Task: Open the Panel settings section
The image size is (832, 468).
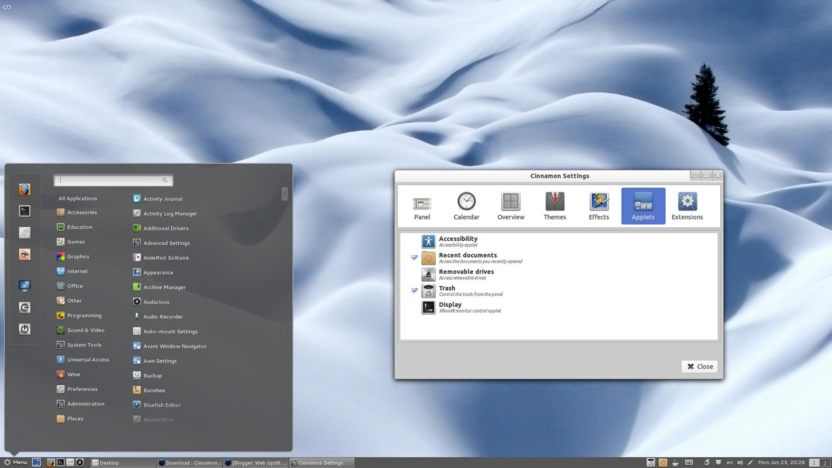Action: coord(422,206)
